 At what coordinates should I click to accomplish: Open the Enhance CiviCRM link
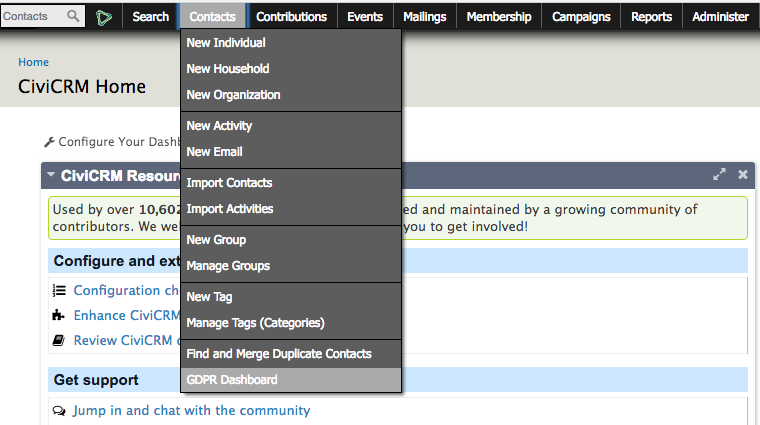coord(127,315)
